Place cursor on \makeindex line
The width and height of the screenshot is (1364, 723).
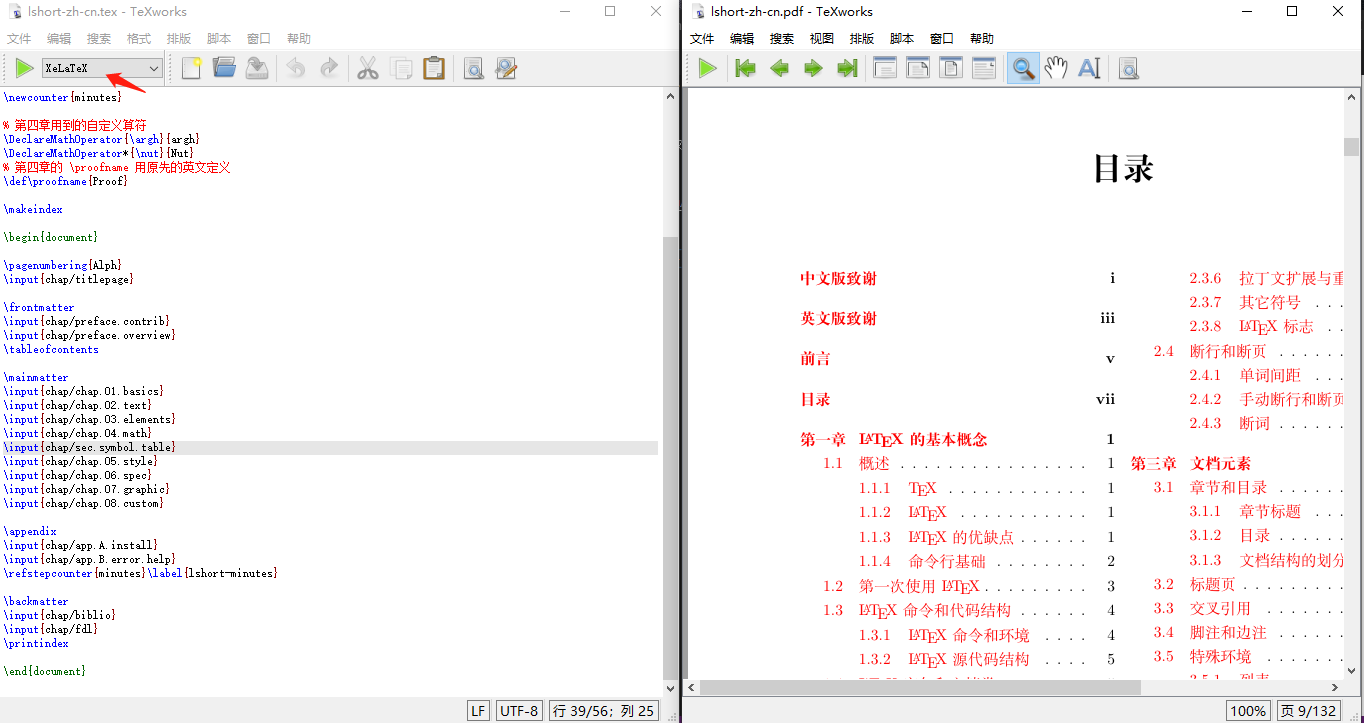[33, 209]
